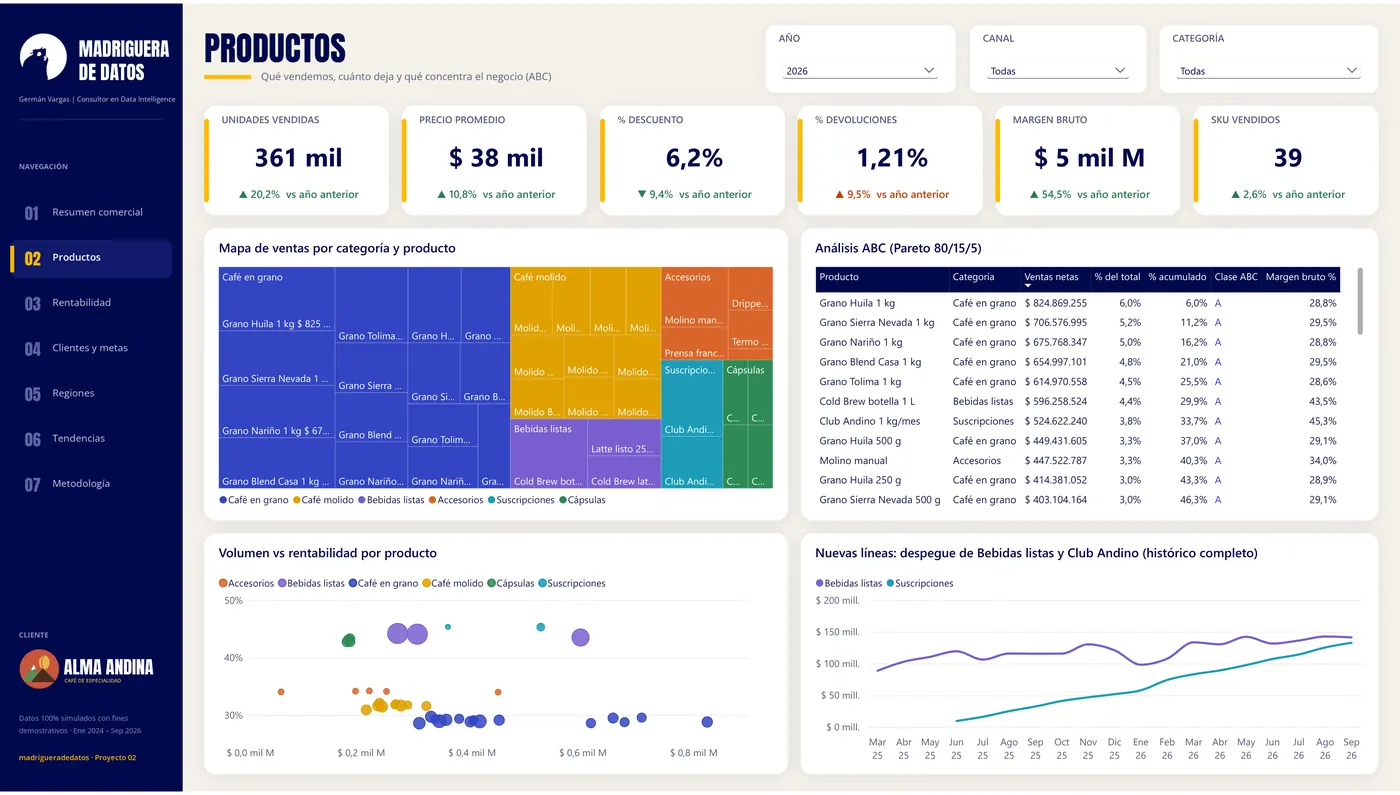Screen dimensions: 1400x795
Task: Click the Molino manual cell in ABC table
Action: pyautogui.click(x=853, y=461)
